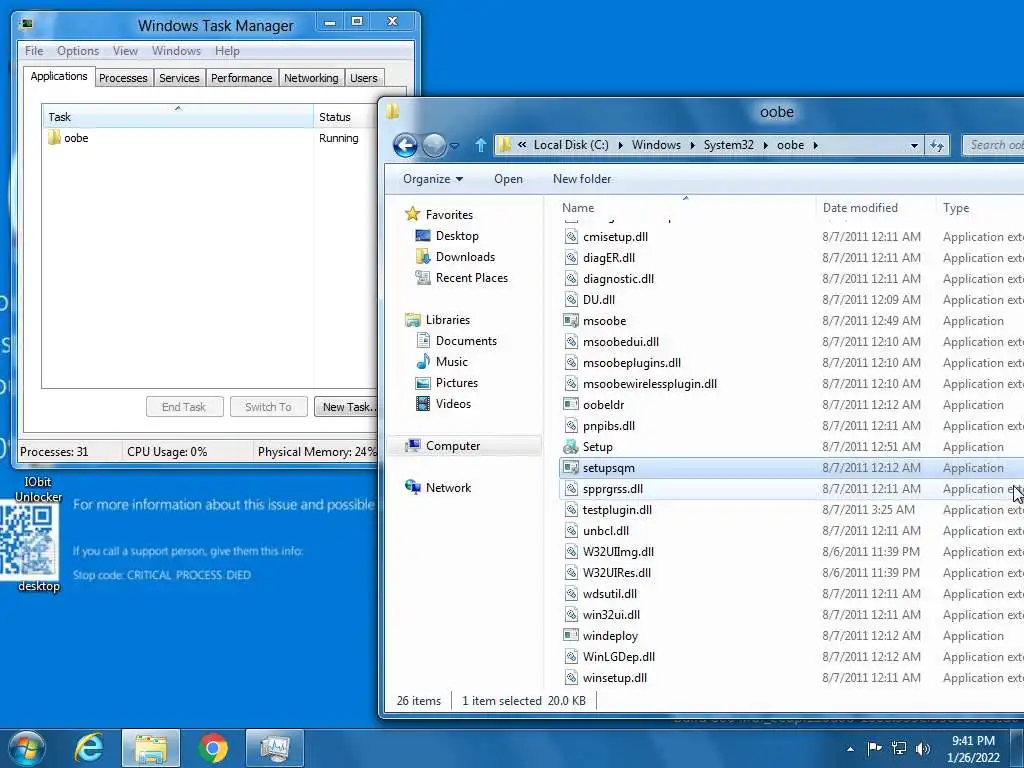This screenshot has width=1024, height=768.
Task: Select the Setup application icon
Action: [571, 447]
